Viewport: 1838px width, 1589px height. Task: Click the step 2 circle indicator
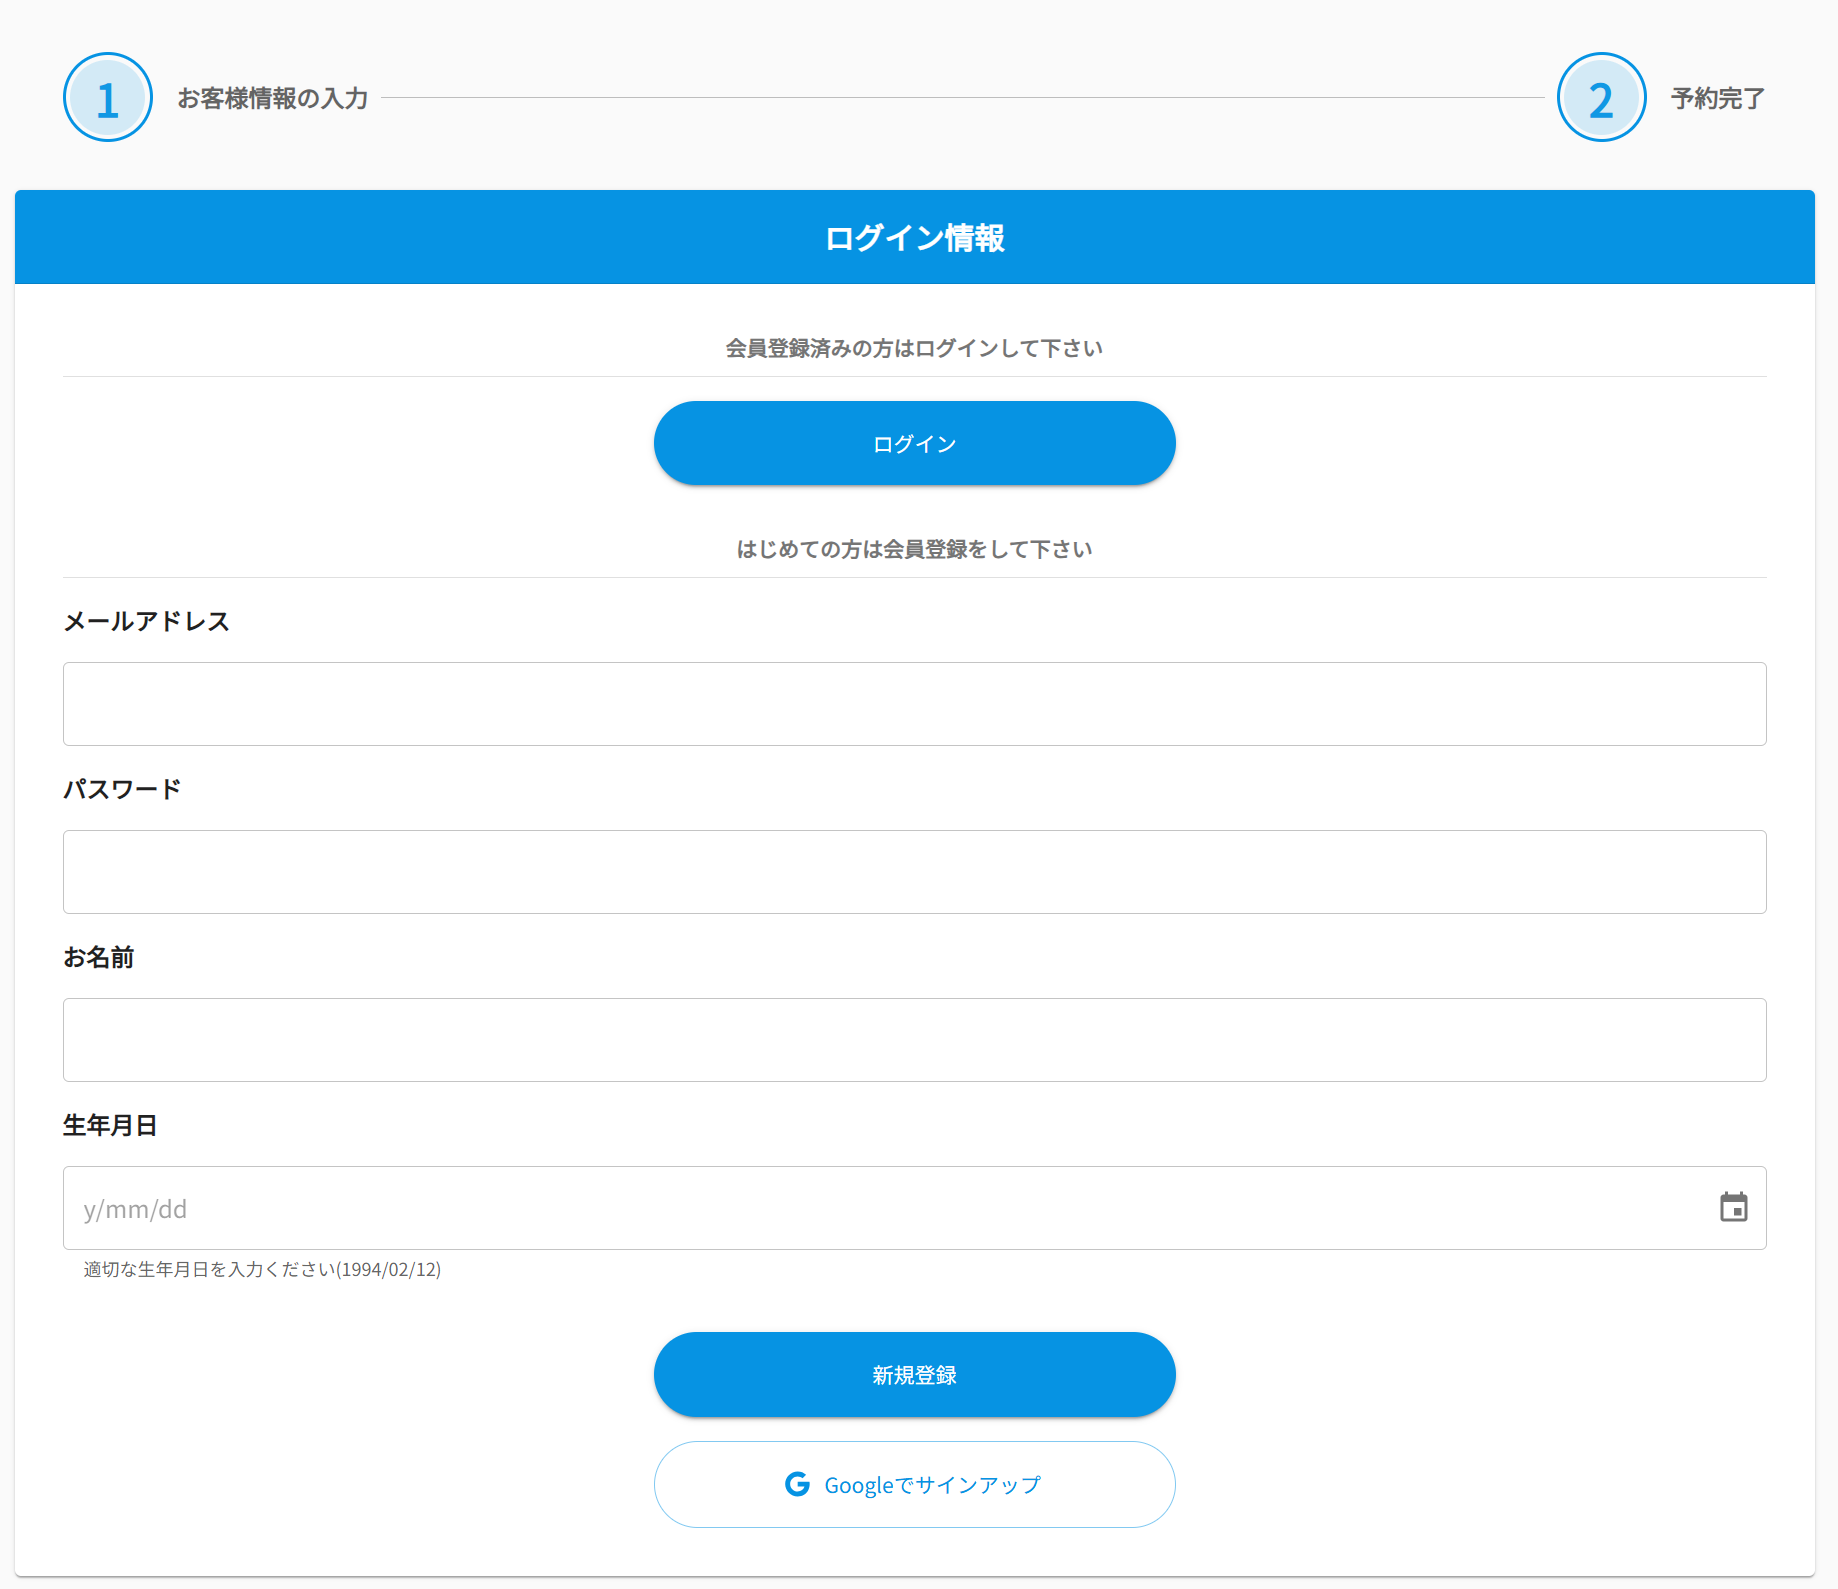click(x=1601, y=98)
